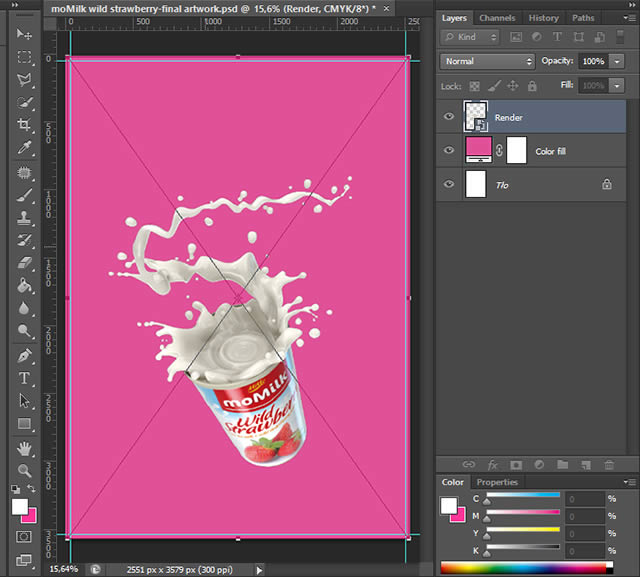The image size is (640, 577).
Task: Open the Normal blend mode dropdown
Action: point(487,61)
